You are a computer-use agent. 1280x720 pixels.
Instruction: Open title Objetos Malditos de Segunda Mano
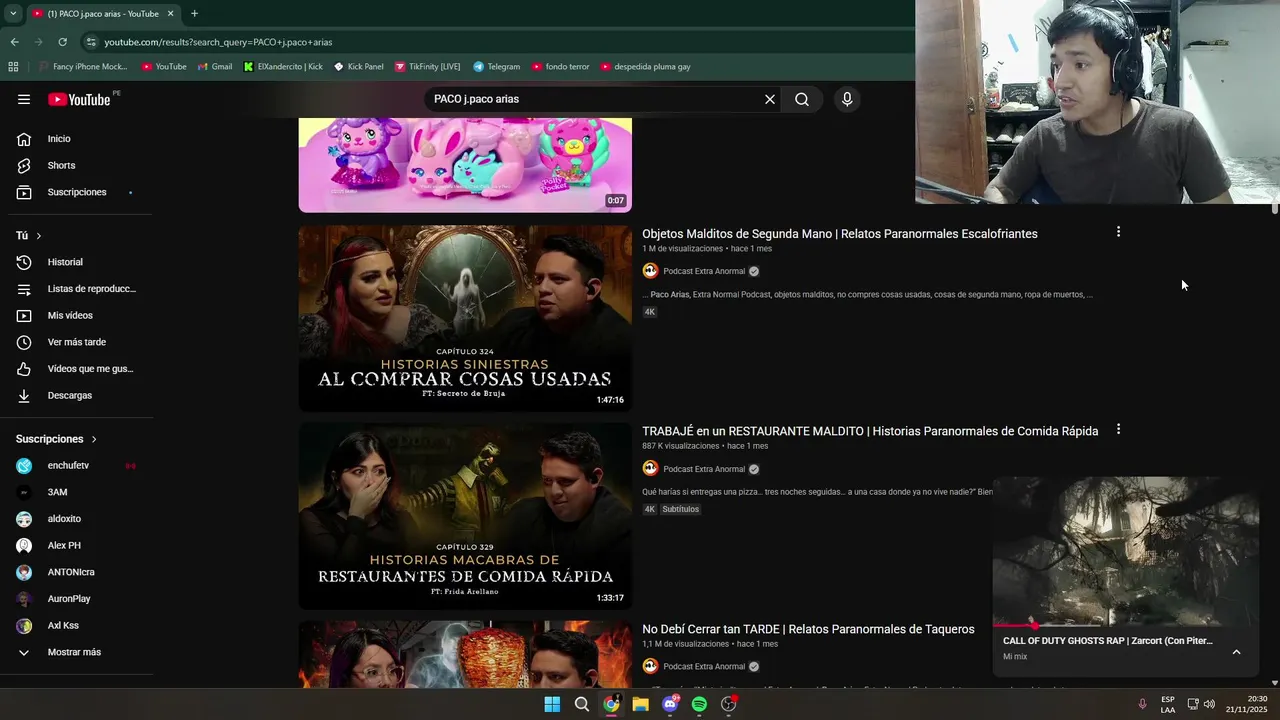tap(840, 234)
